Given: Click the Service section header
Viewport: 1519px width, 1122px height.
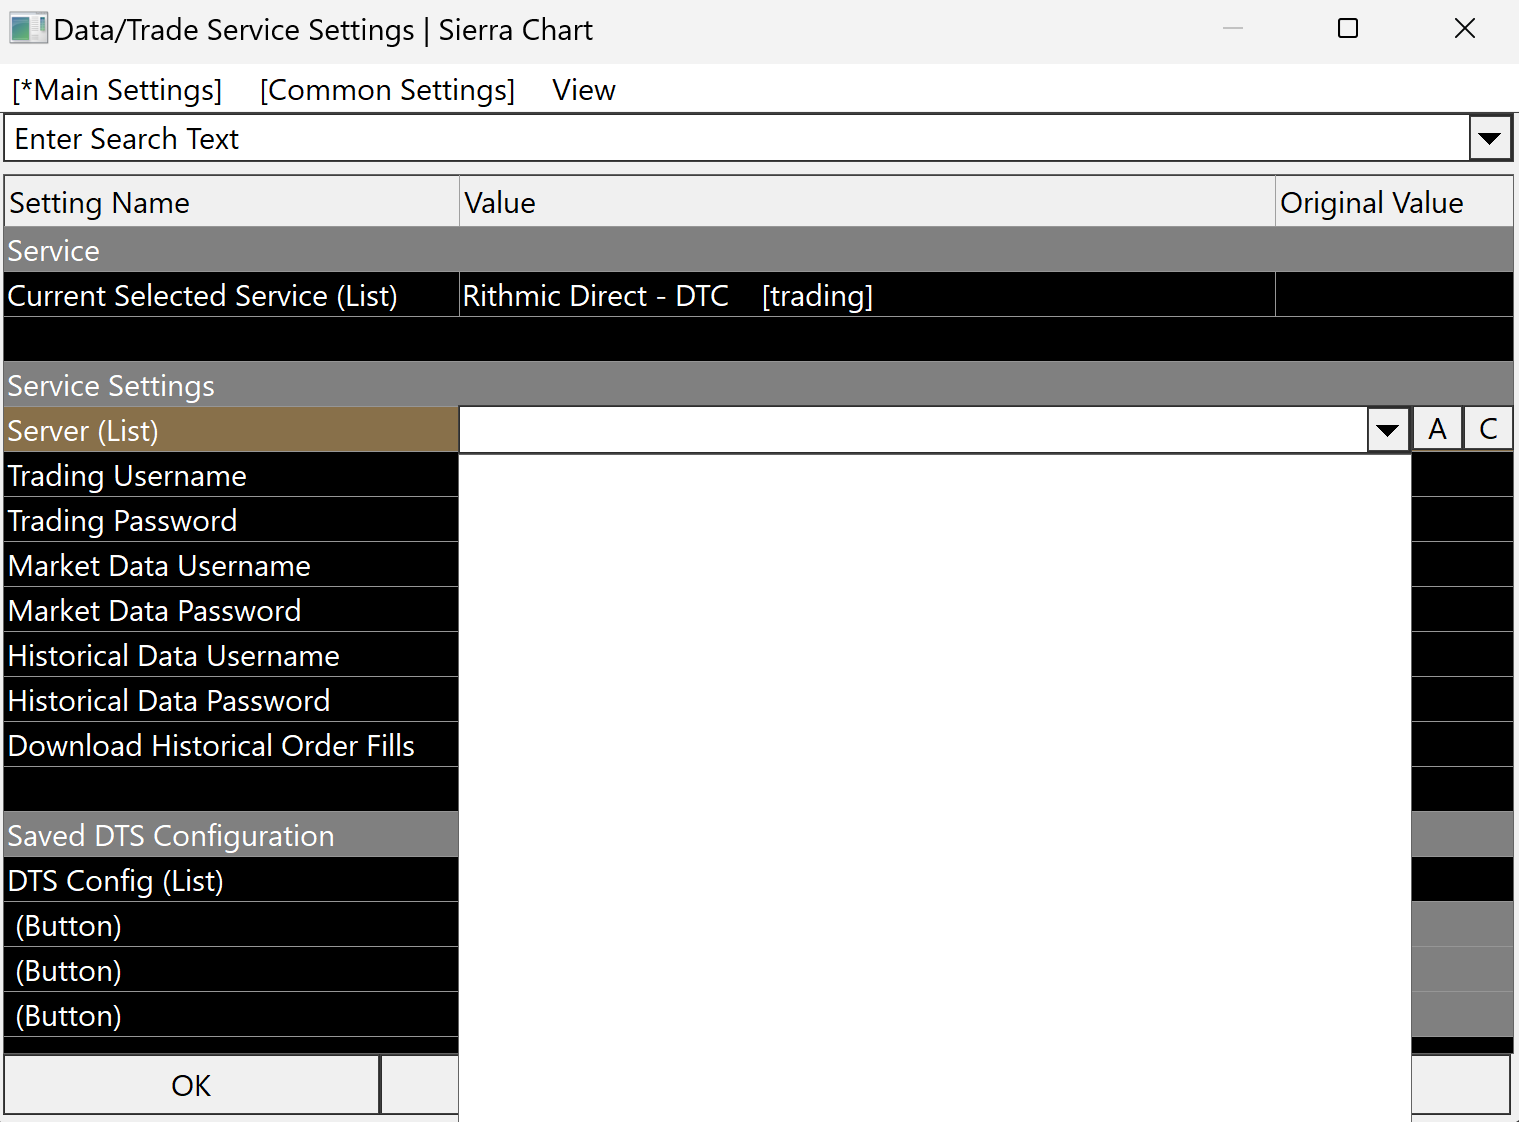Looking at the screenshot, I should pos(758,250).
